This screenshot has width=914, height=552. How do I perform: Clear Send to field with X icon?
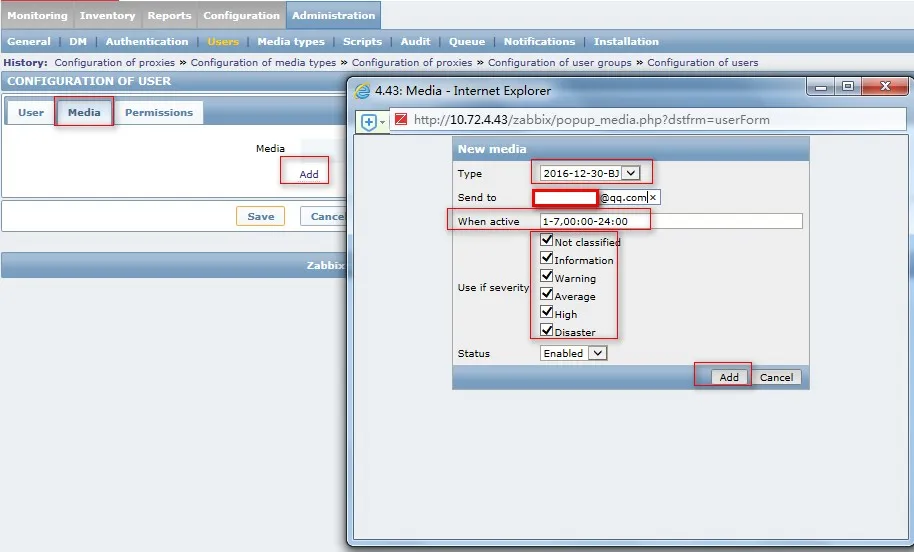653,198
